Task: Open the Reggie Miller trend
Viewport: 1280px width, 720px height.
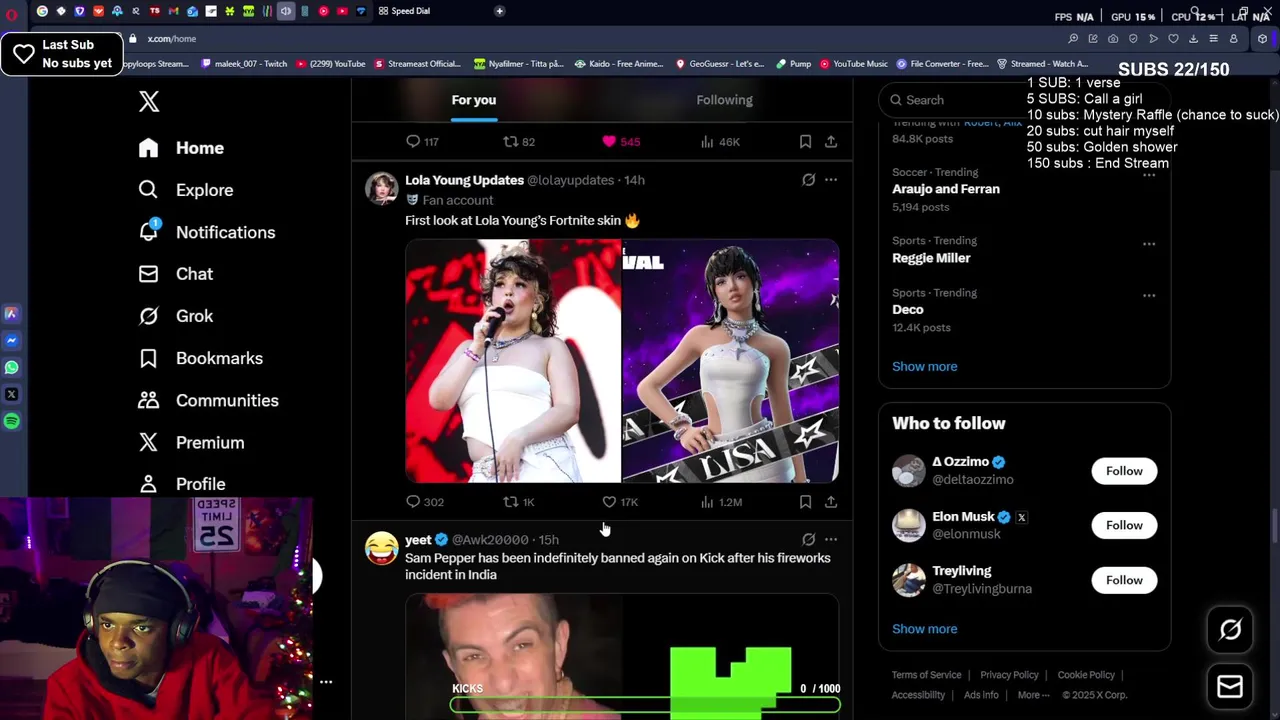Action: click(931, 258)
